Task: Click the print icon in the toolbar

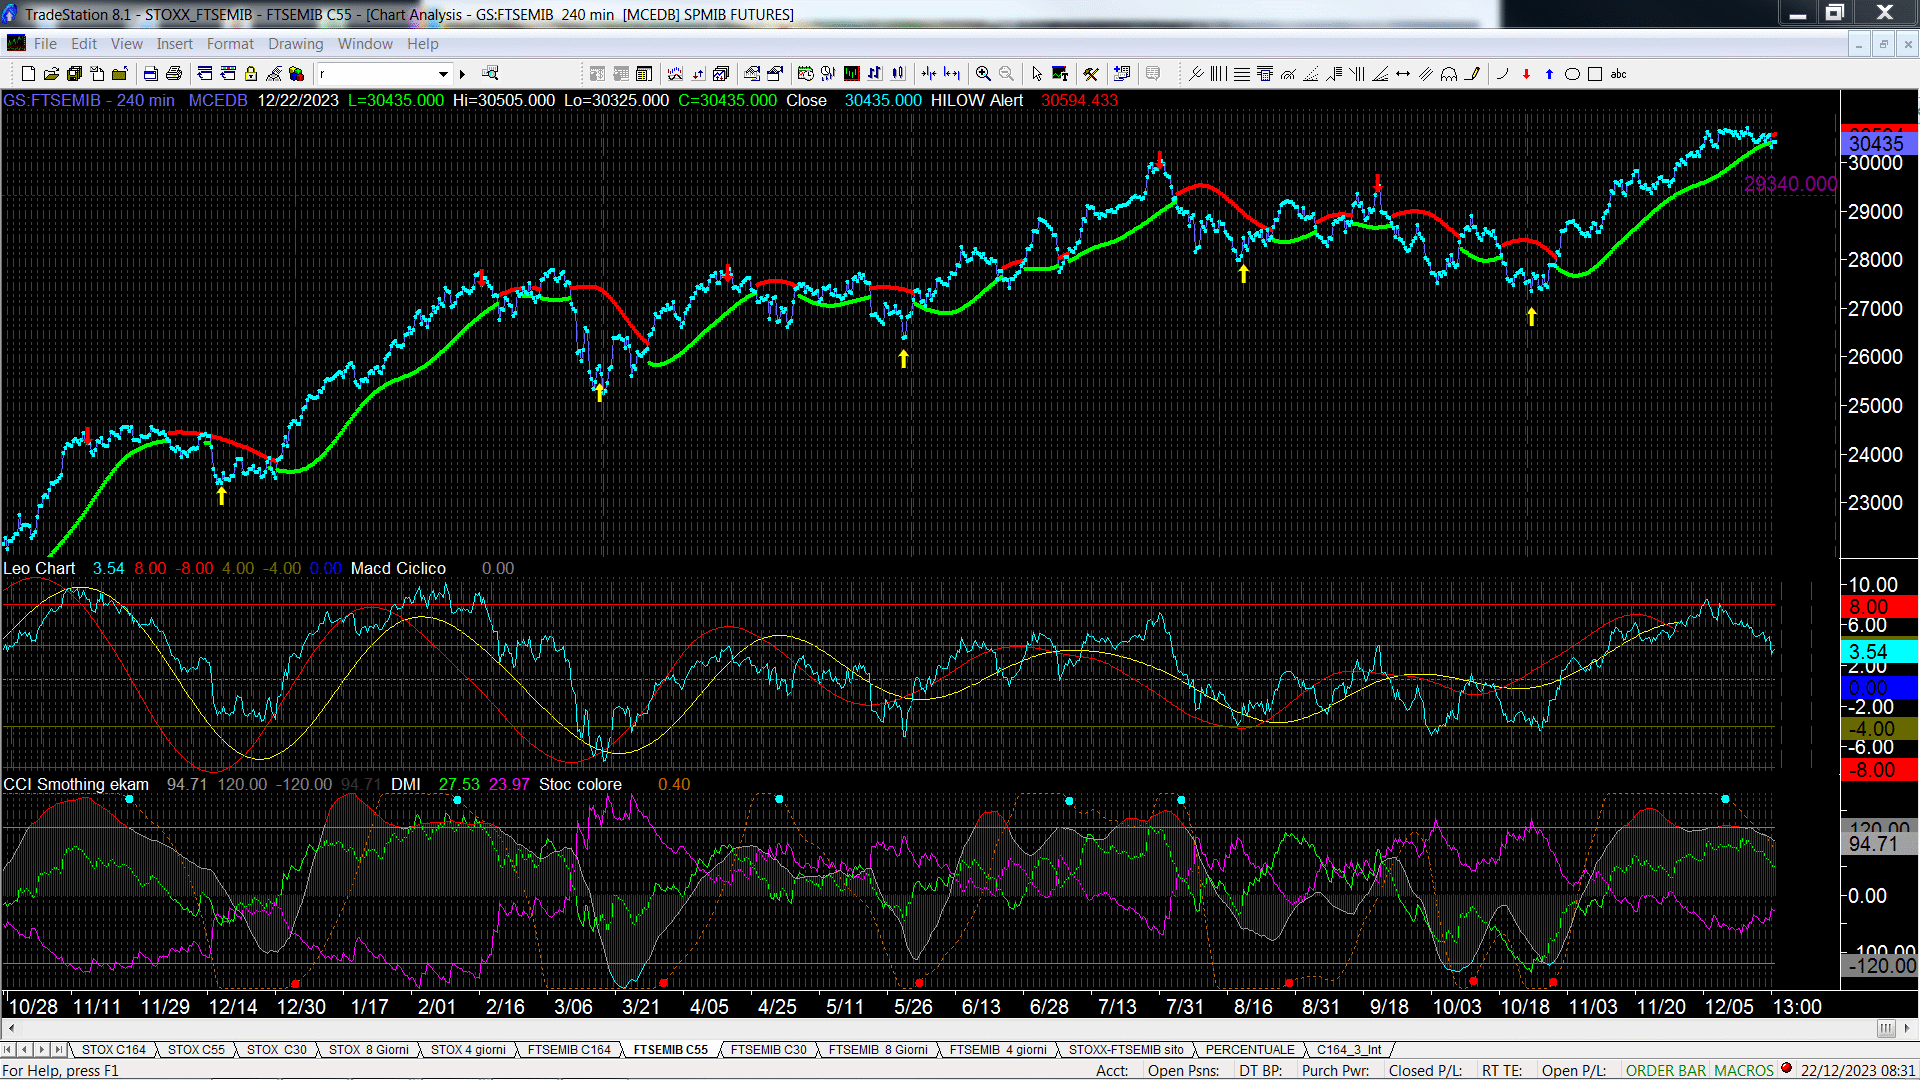Action: click(174, 74)
